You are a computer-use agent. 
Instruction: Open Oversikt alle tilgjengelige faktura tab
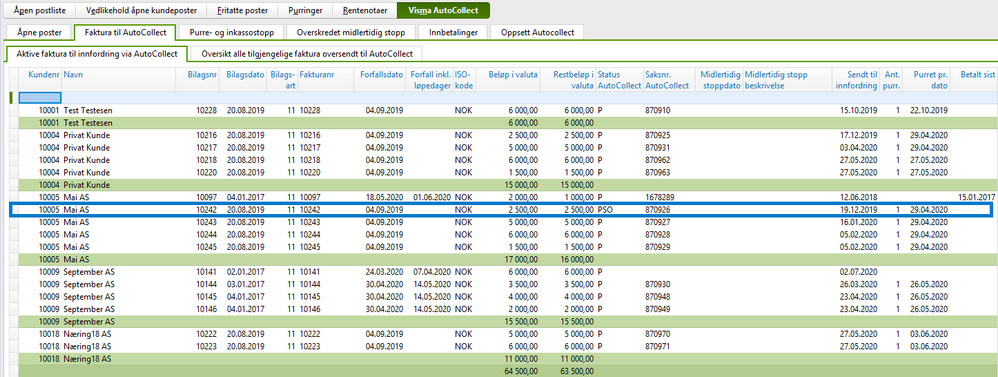point(307,54)
